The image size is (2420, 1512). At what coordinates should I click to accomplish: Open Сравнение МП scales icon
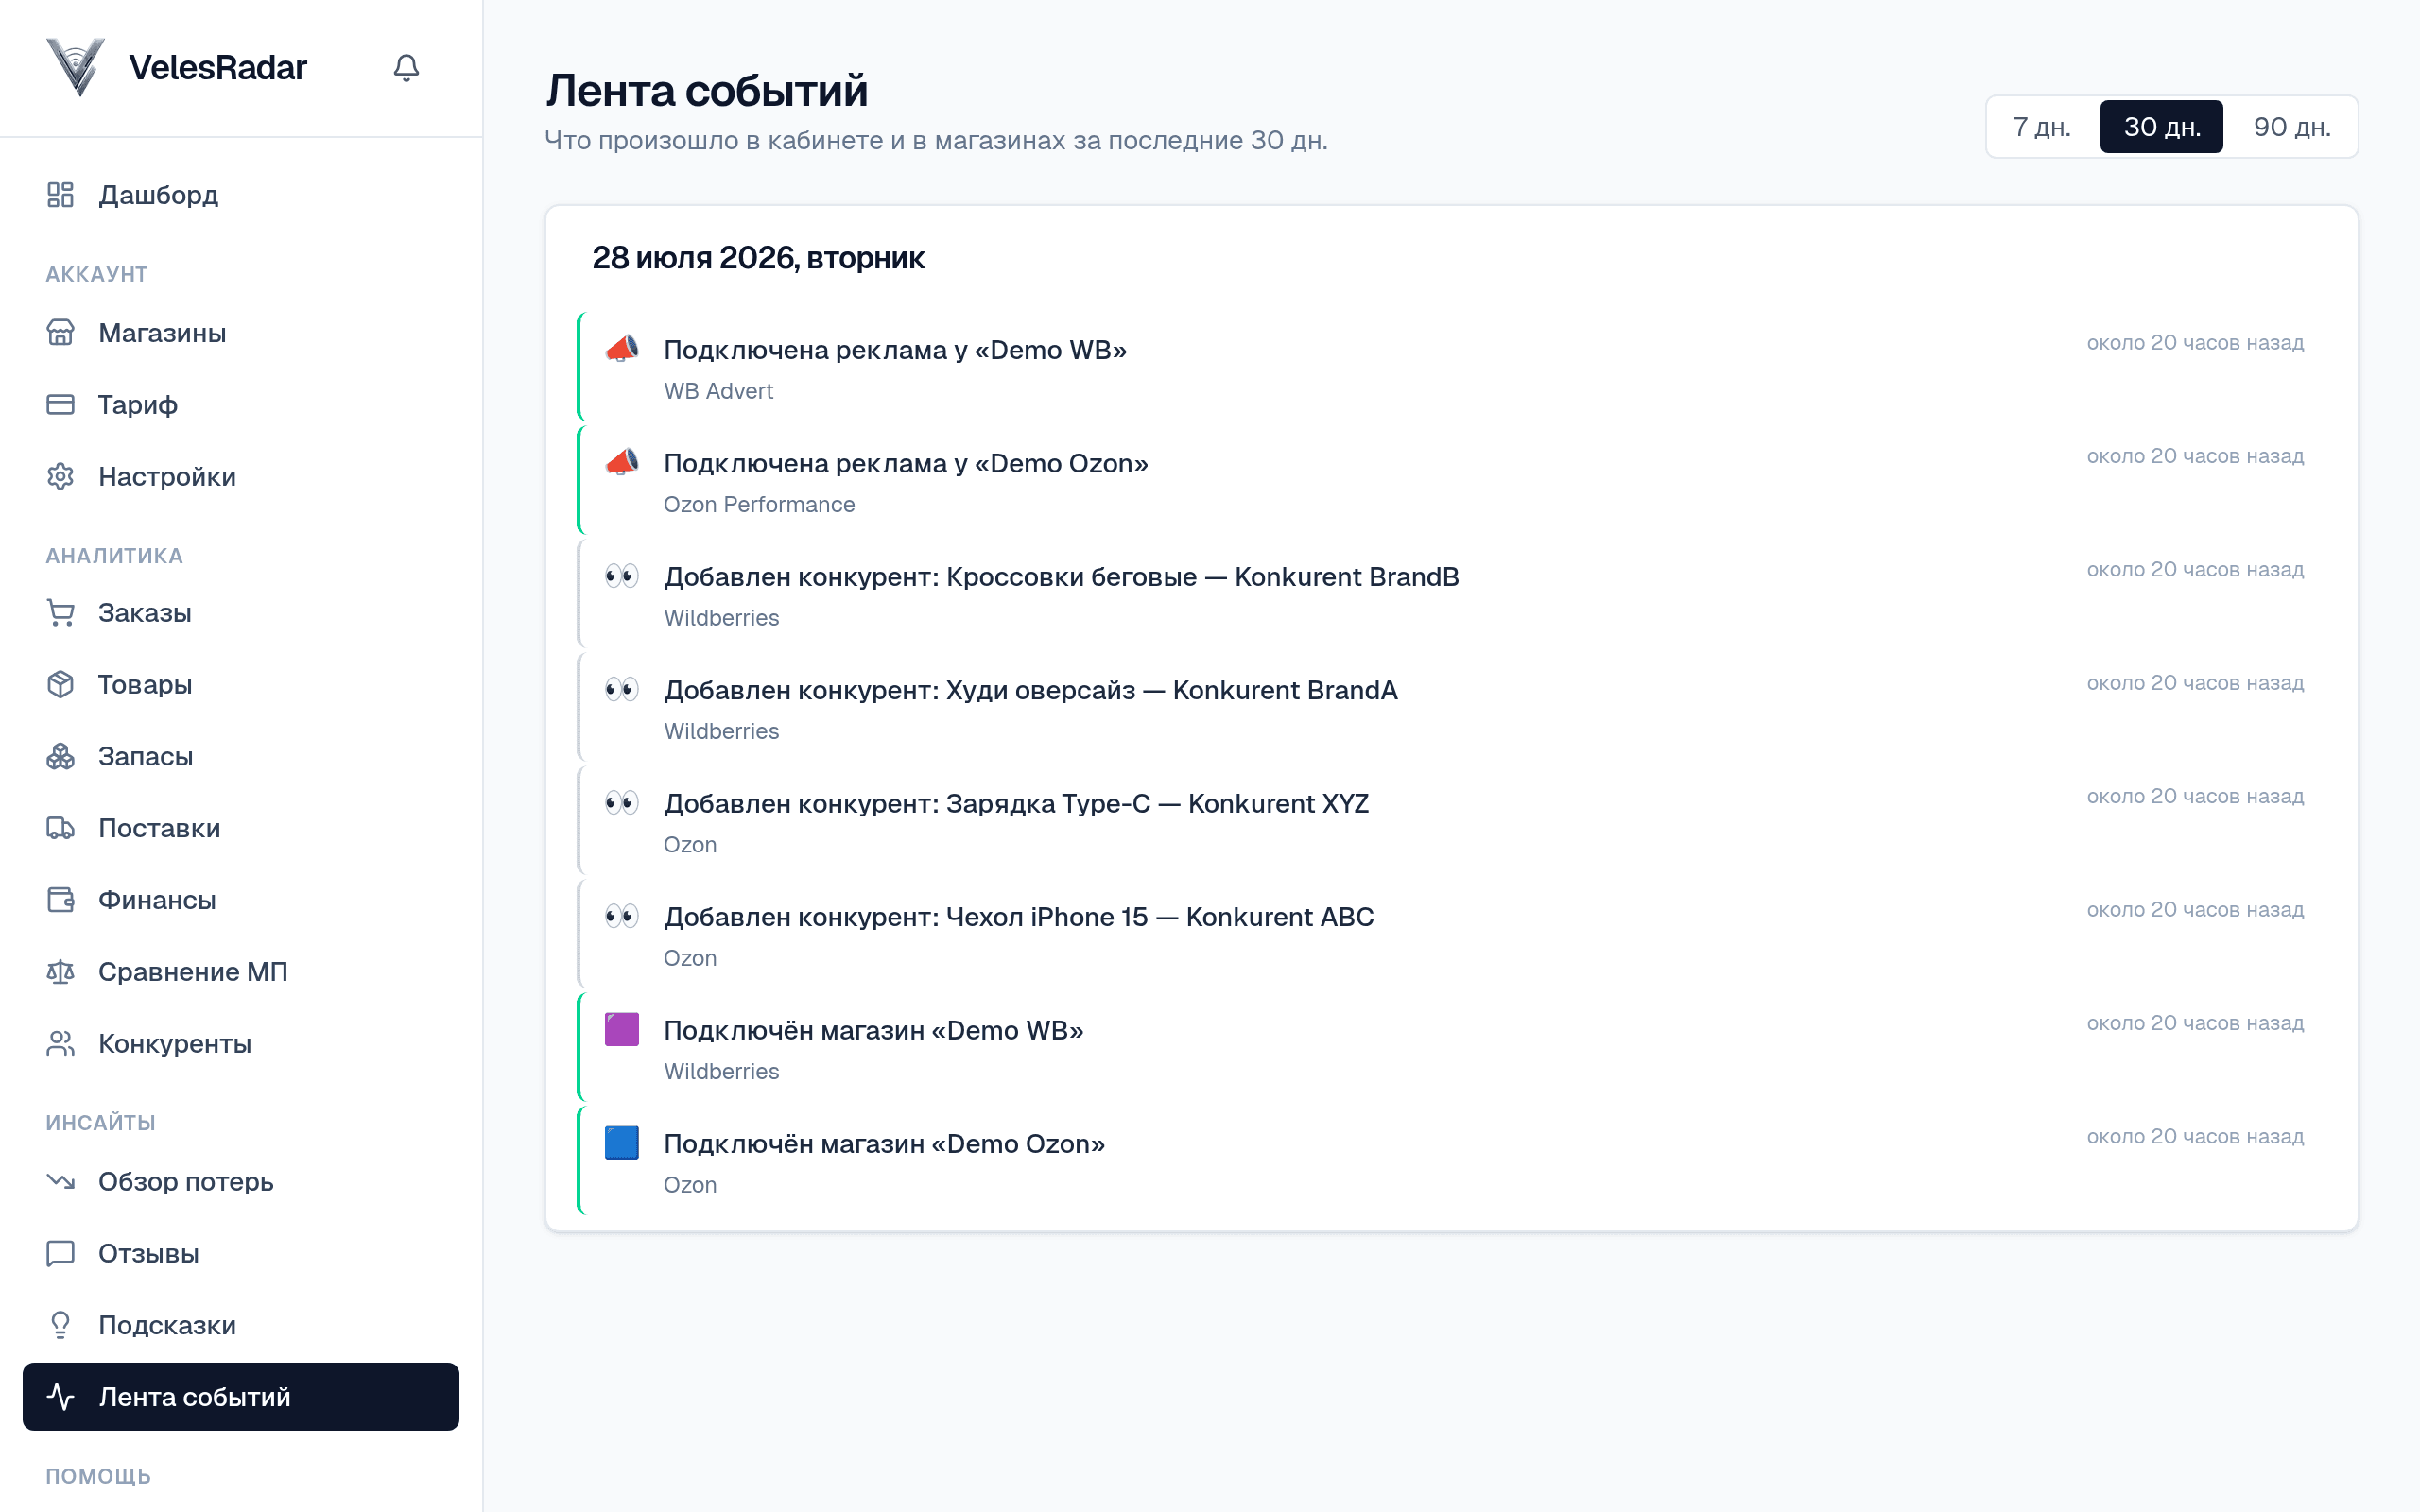pos(60,971)
